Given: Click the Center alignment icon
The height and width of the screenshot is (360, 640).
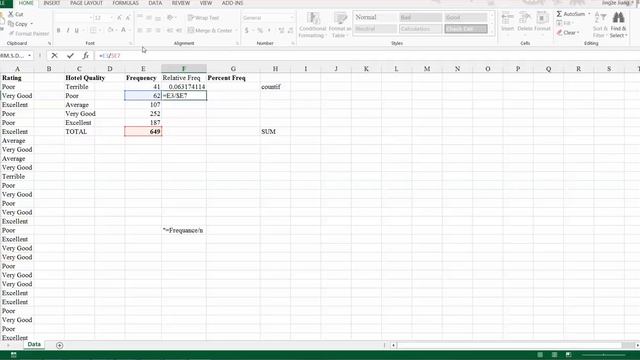Looking at the screenshot, I should pos(149,31).
